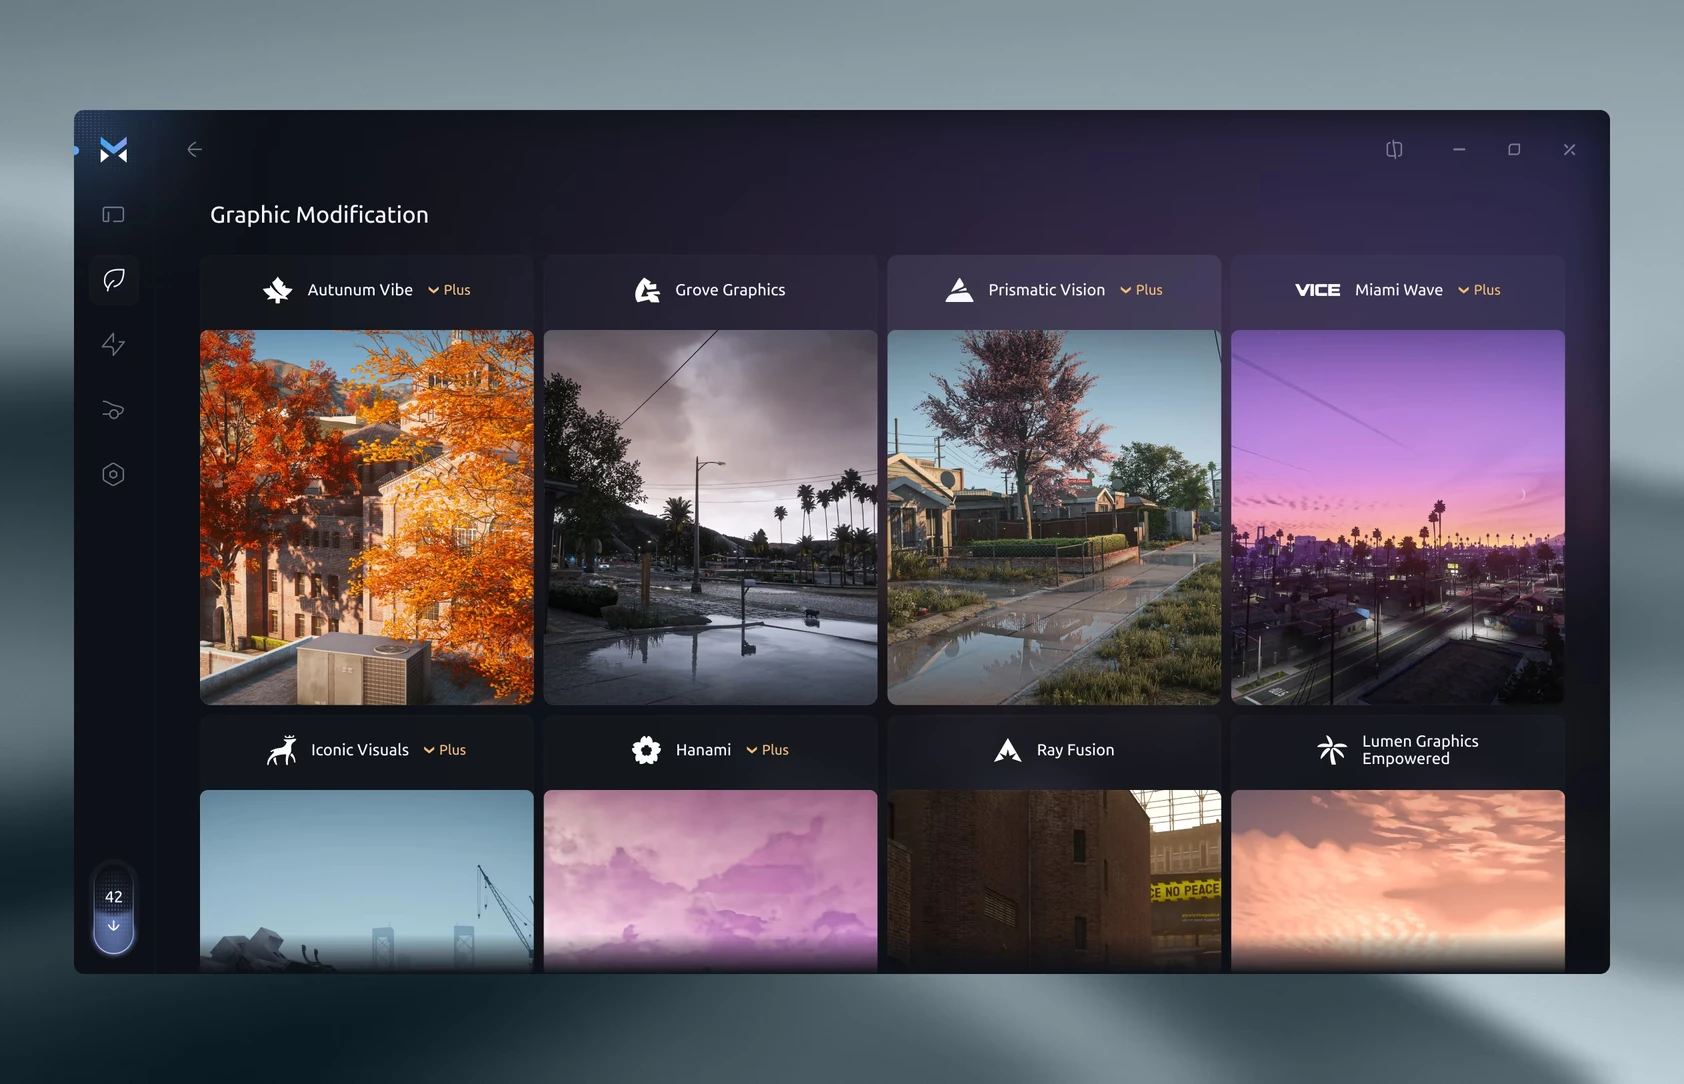This screenshot has height=1084, width=1684.
Task: Click the Grove Graphics logo icon
Action: coord(647,290)
